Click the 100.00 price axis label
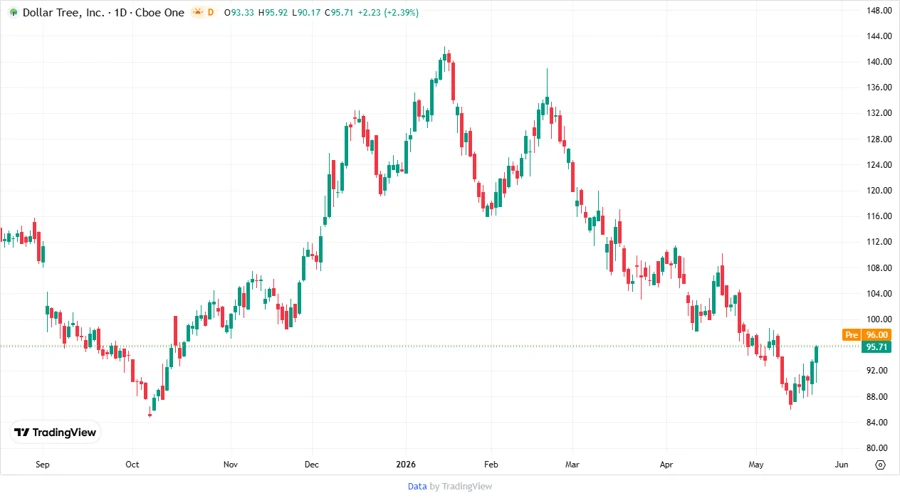 coord(879,320)
